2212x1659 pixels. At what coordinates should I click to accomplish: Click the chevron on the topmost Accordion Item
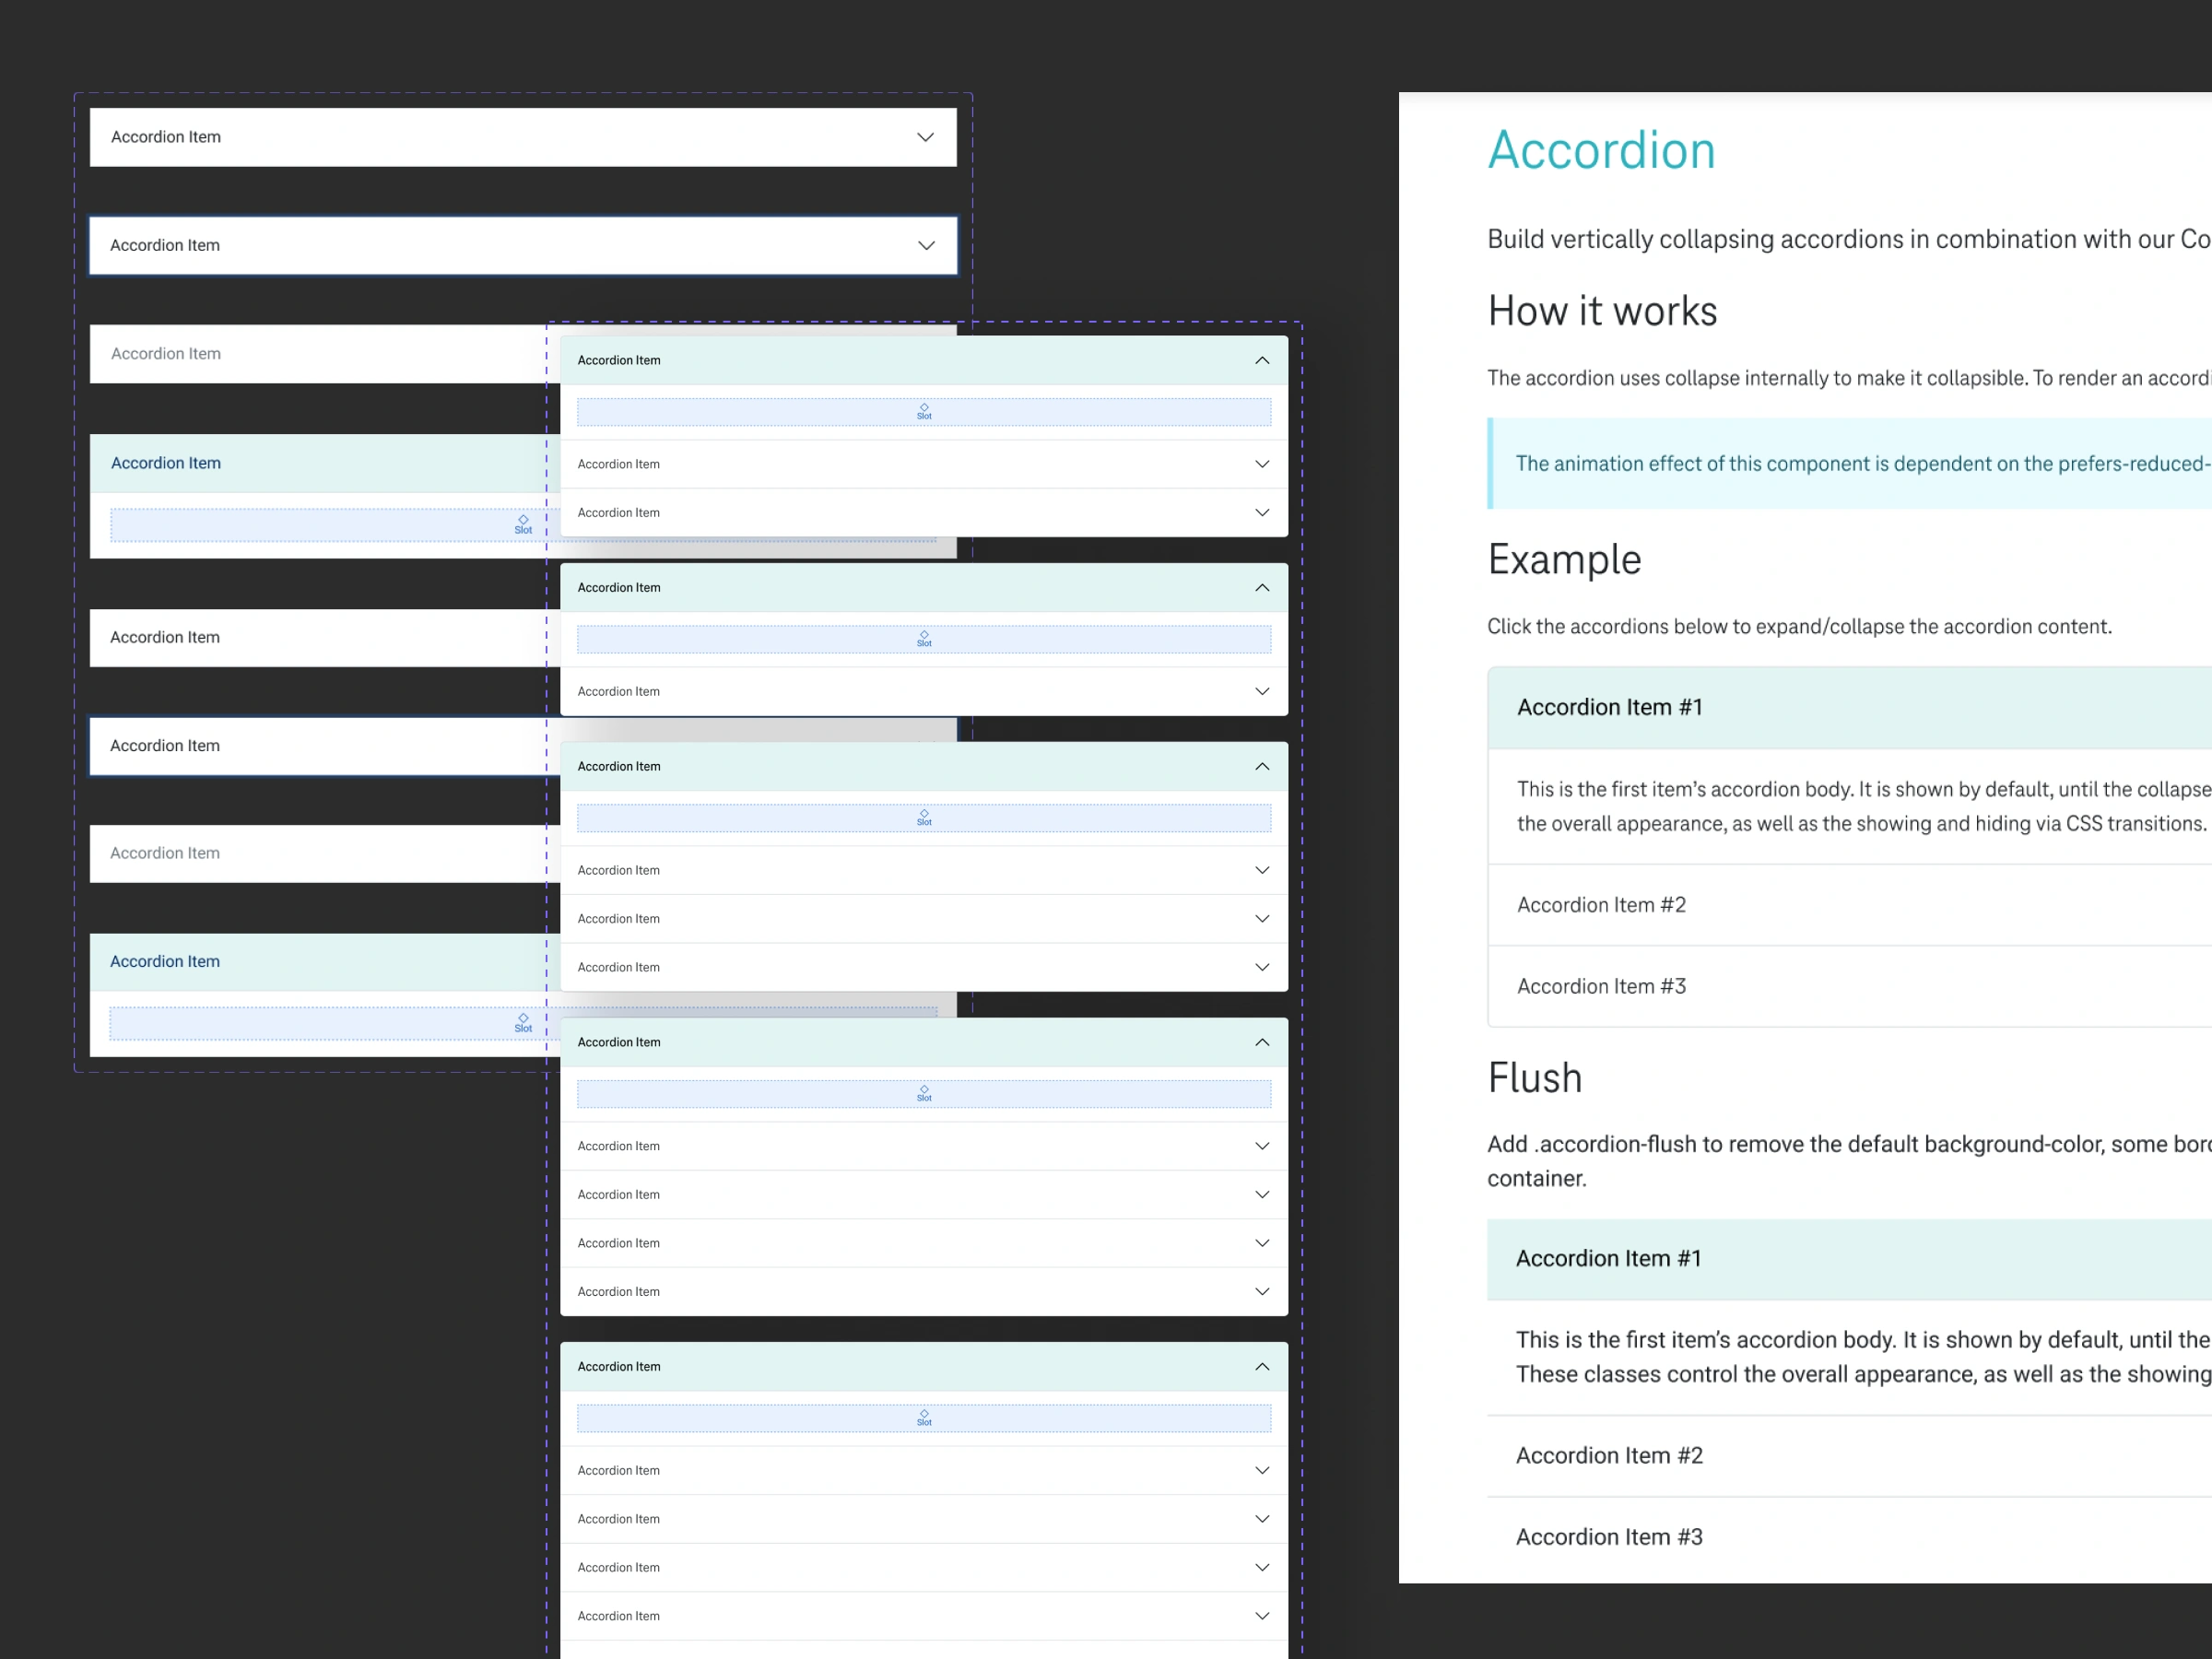pyautogui.click(x=924, y=137)
